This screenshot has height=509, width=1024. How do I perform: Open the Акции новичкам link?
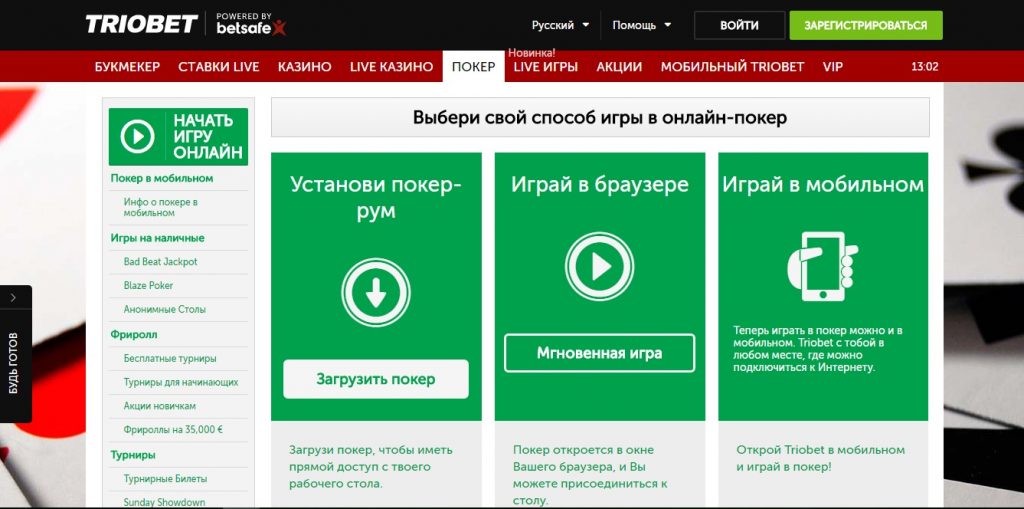click(x=159, y=406)
